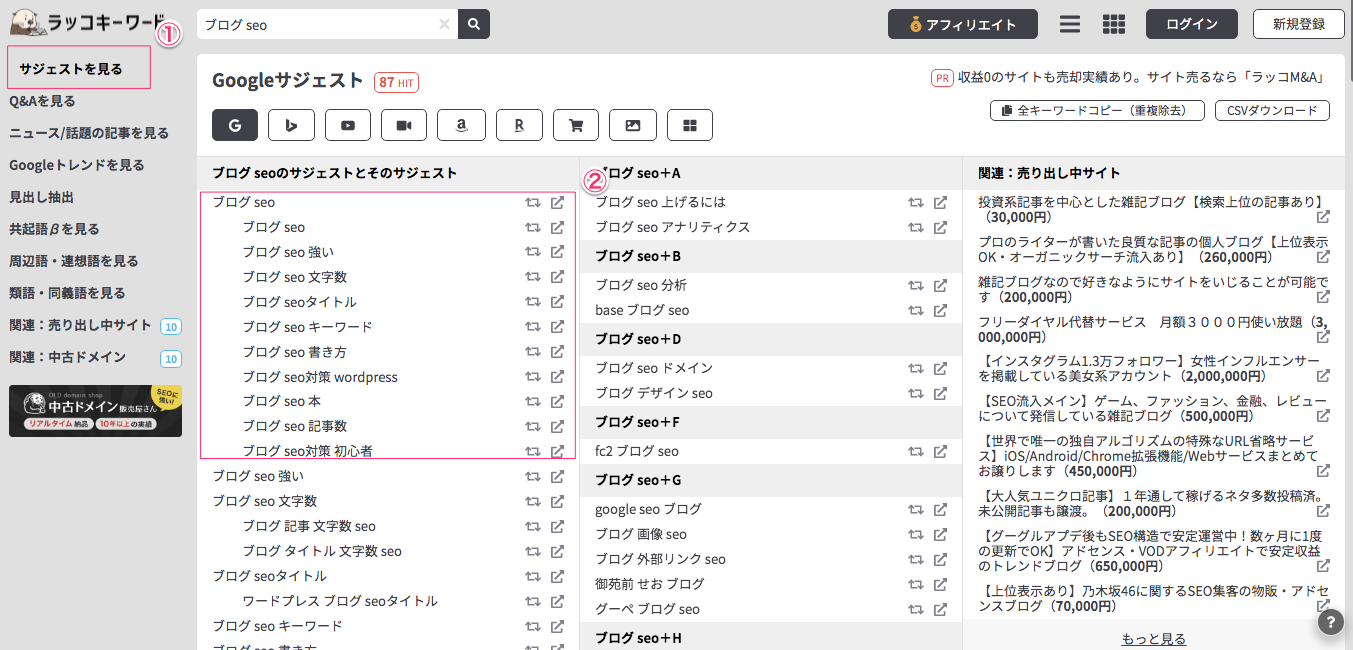Switch to the image suggest source icon
The height and width of the screenshot is (650, 1353).
633,124
